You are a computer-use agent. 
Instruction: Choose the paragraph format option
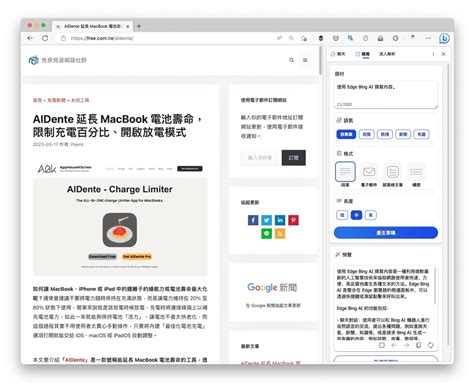click(x=345, y=174)
